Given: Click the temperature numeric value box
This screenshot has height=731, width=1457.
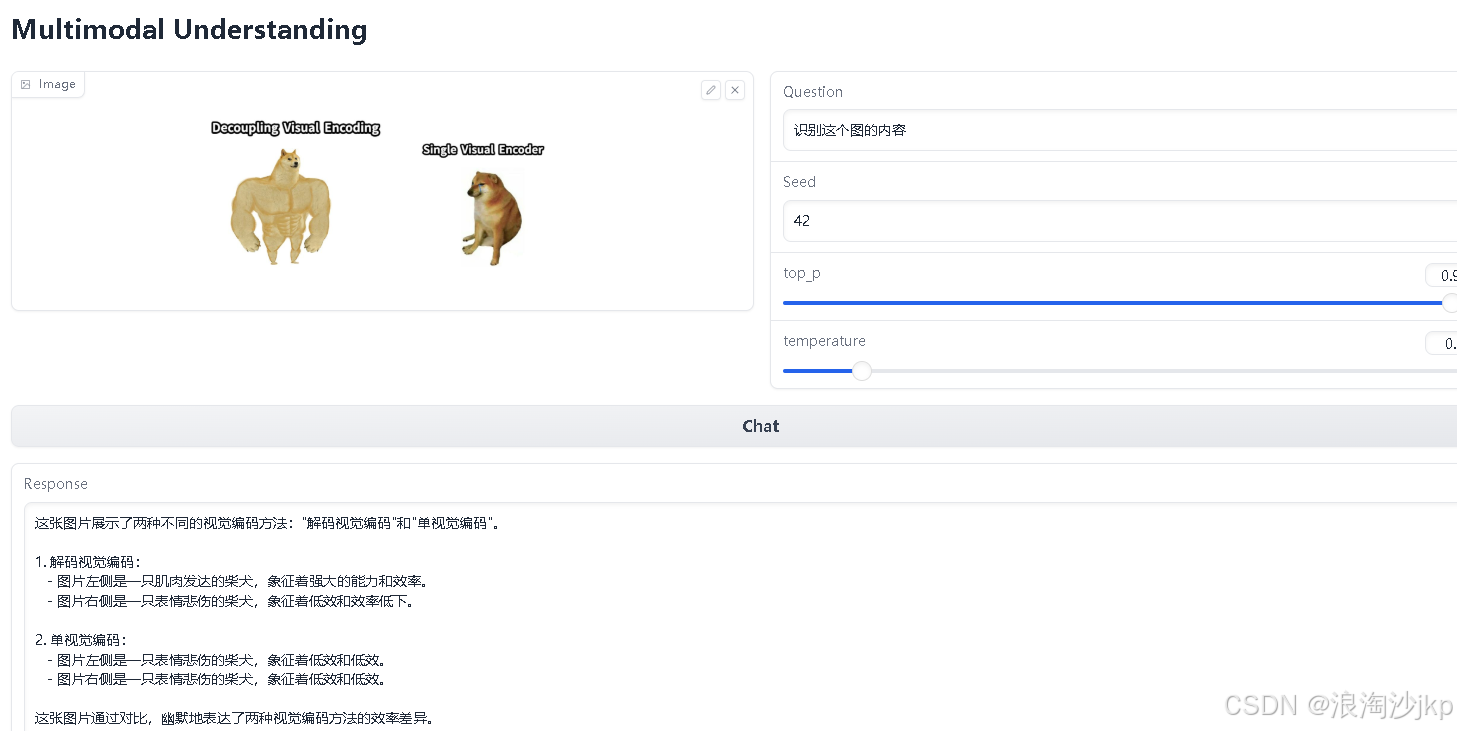Looking at the screenshot, I should [x=1441, y=344].
